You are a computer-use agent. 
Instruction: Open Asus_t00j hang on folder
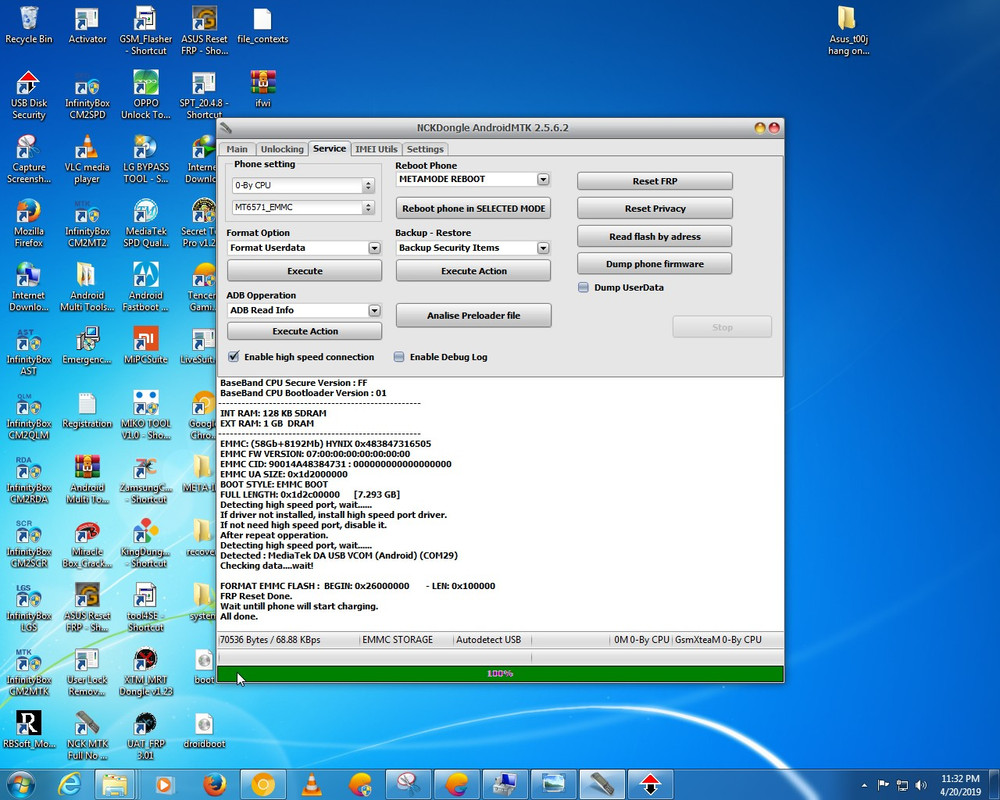point(848,30)
